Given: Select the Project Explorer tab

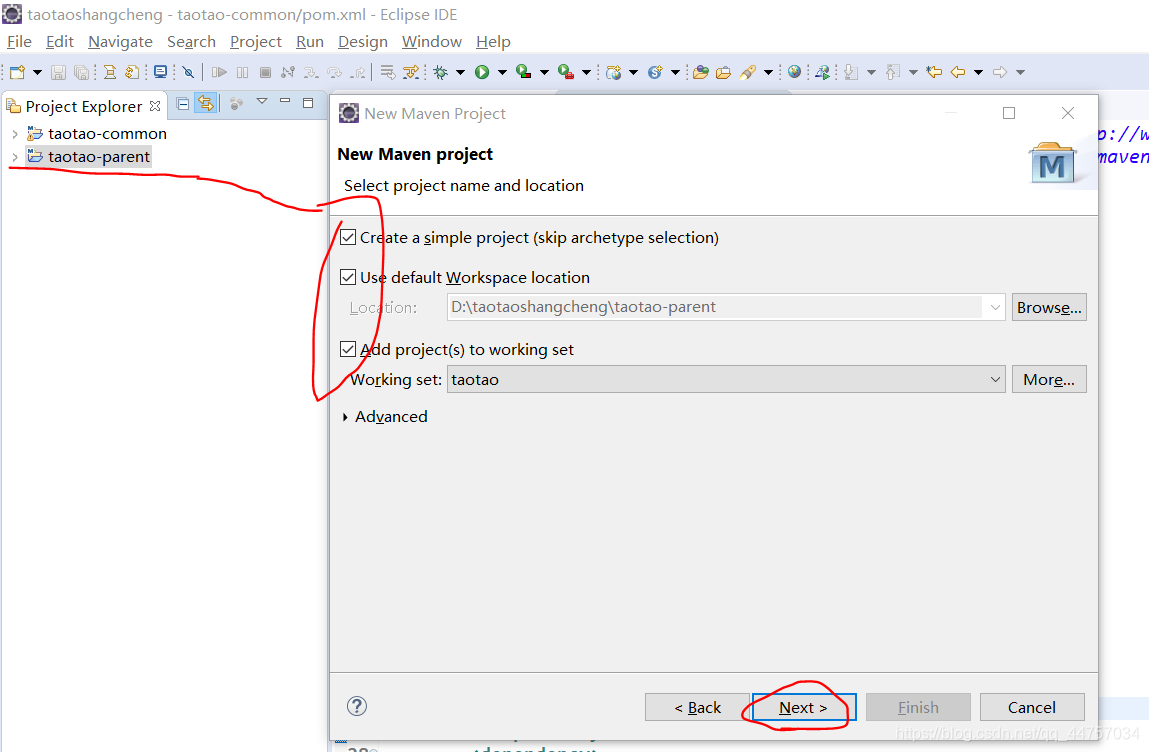Looking at the screenshot, I should [84, 106].
